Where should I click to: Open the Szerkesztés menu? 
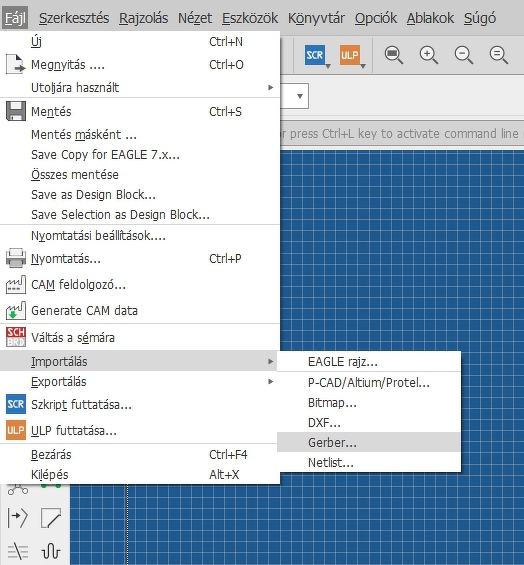(74, 18)
